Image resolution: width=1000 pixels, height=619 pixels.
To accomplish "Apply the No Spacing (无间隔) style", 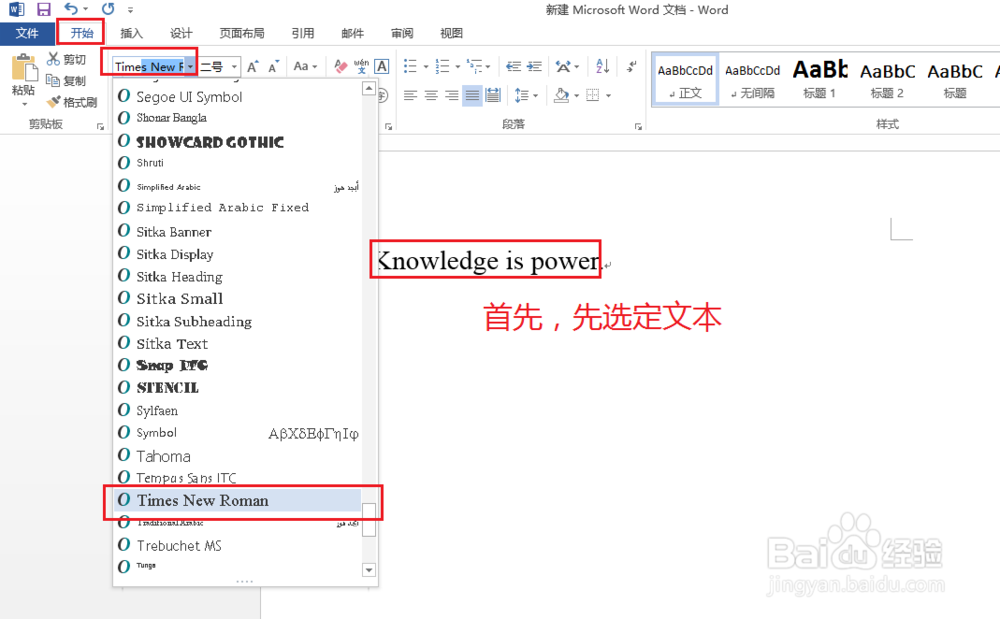I will tap(753, 79).
